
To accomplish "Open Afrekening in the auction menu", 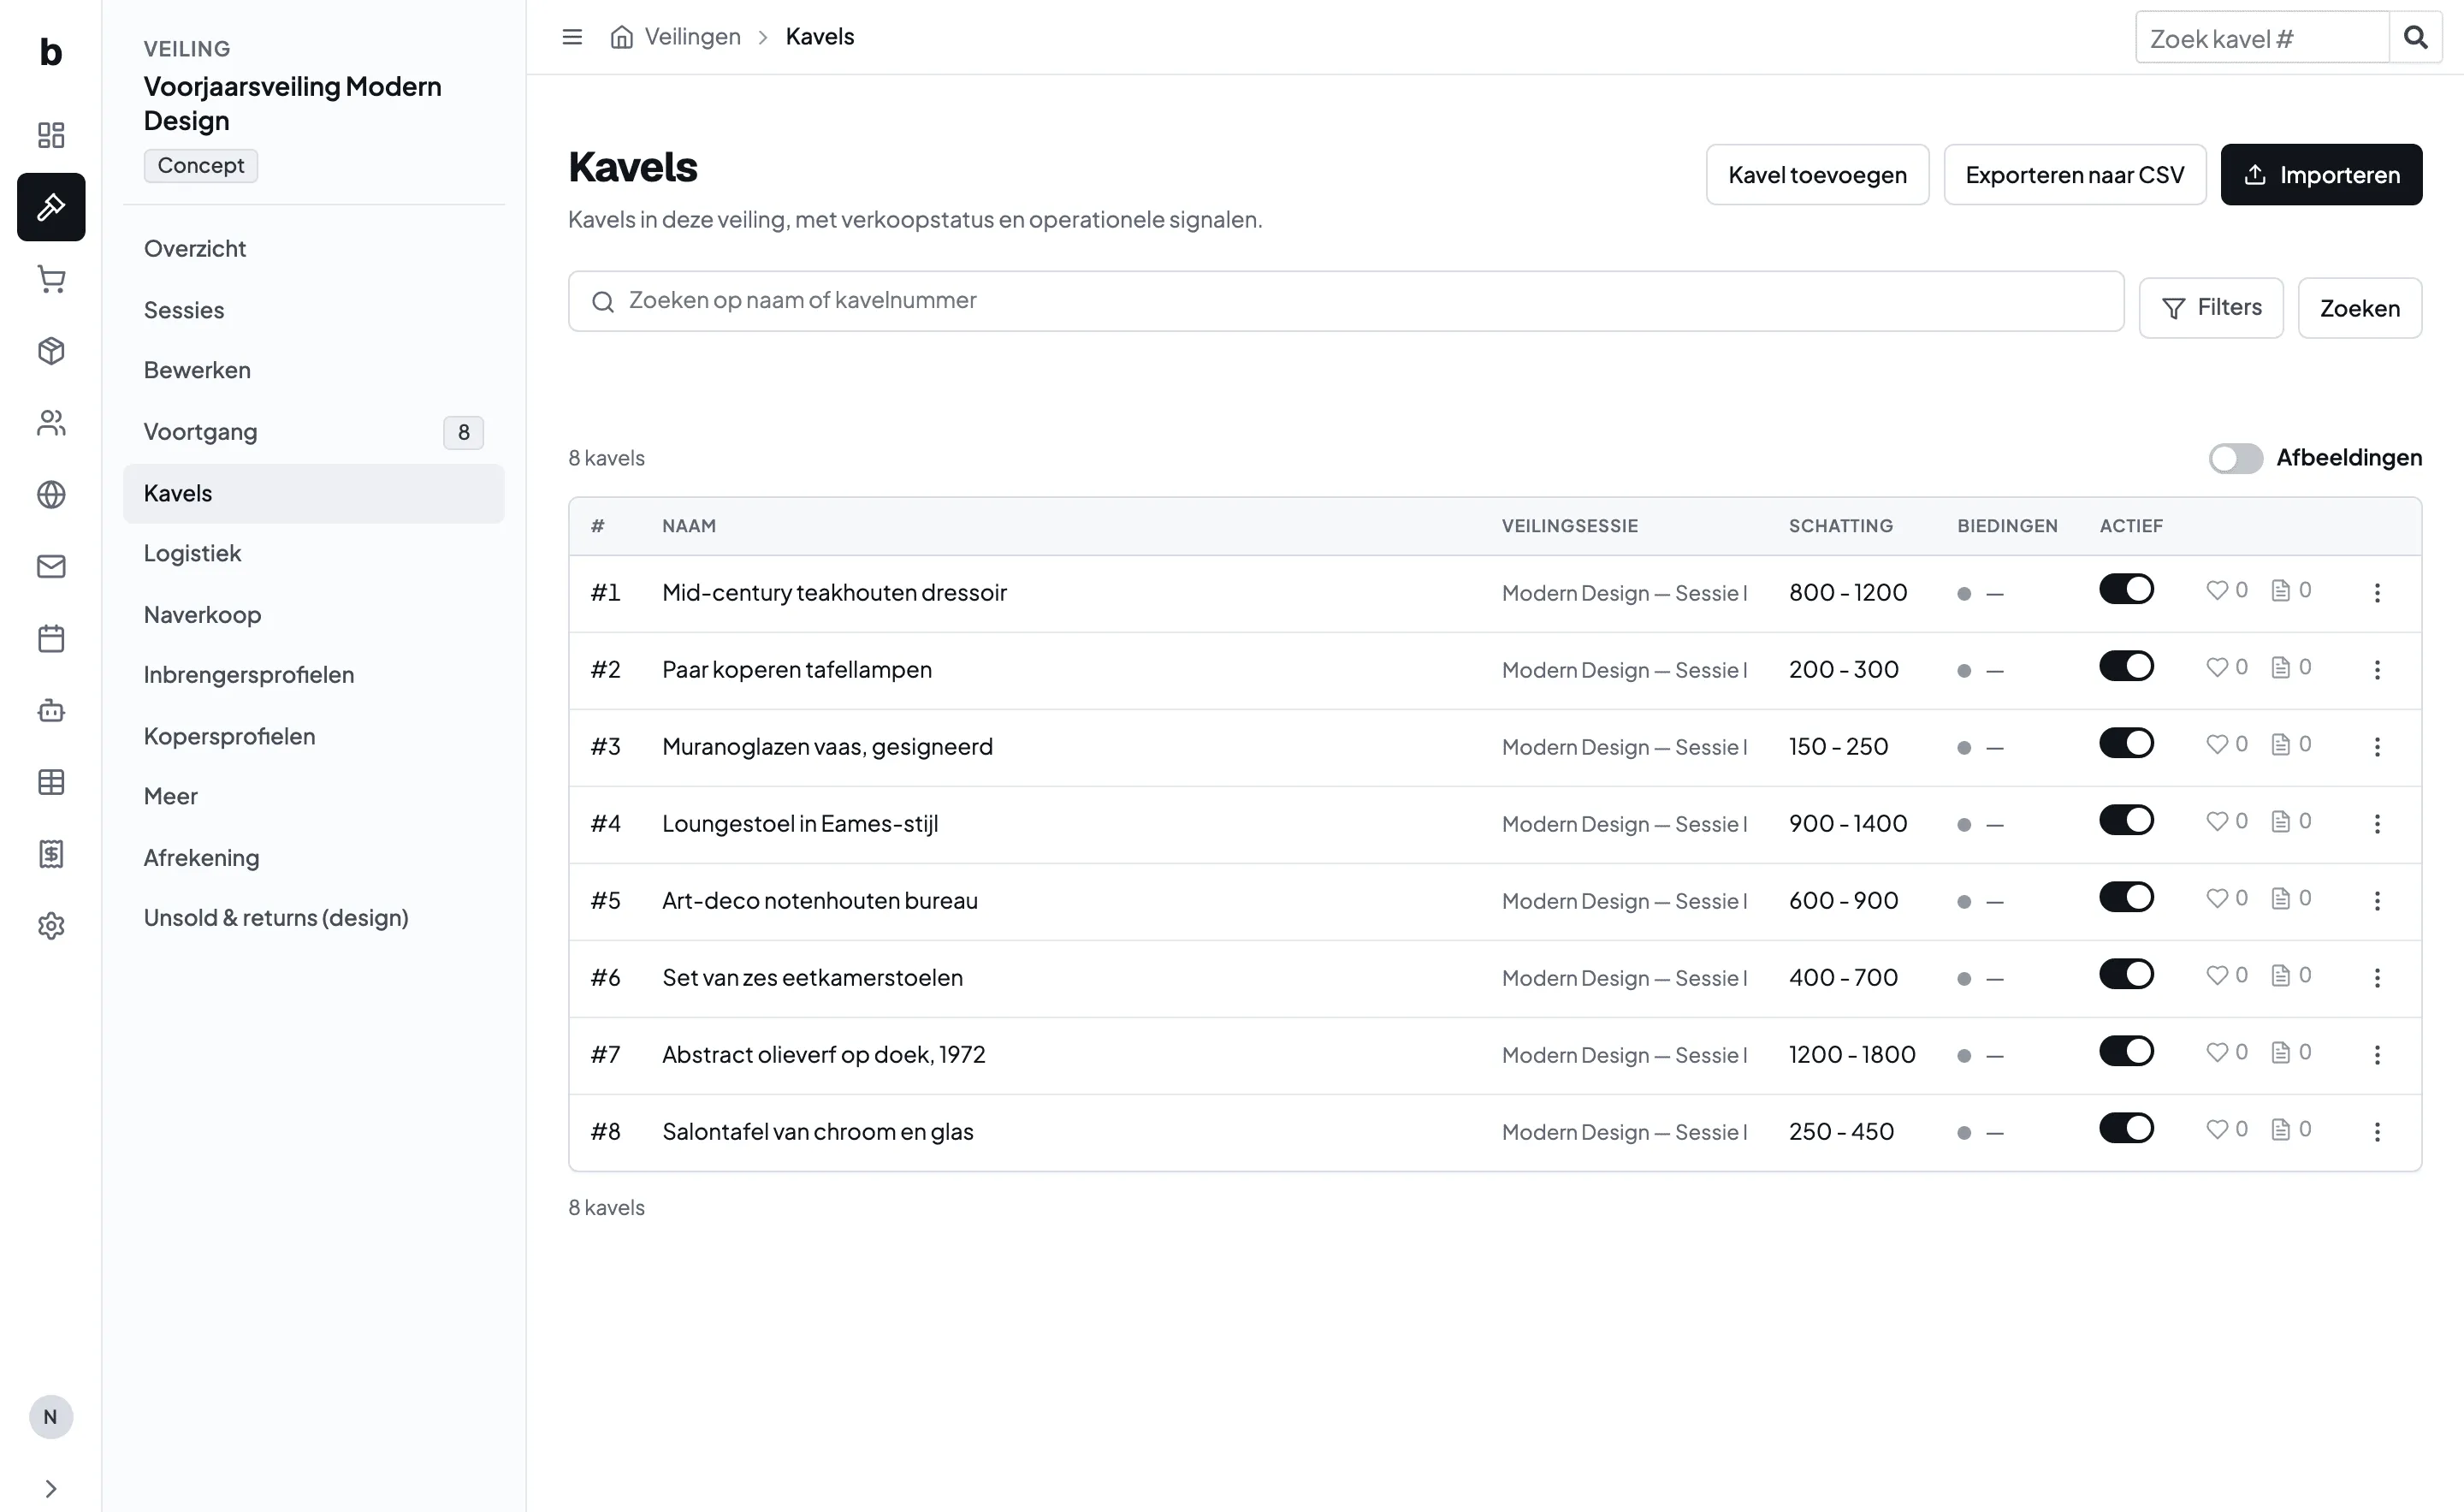I will point(314,858).
